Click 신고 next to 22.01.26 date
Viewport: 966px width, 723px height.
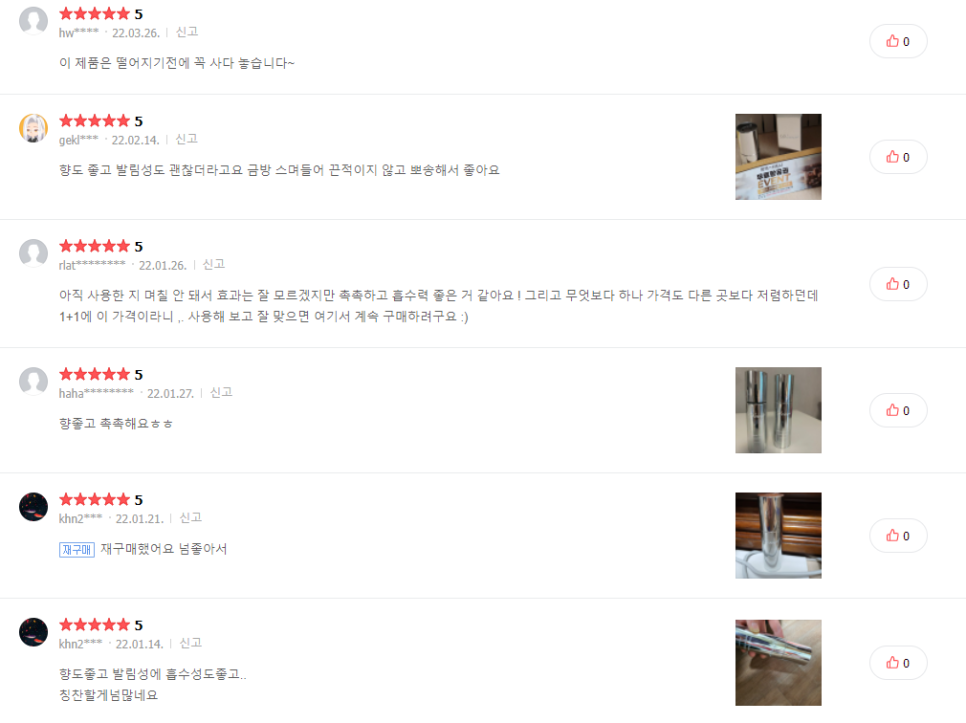pyautogui.click(x=213, y=264)
